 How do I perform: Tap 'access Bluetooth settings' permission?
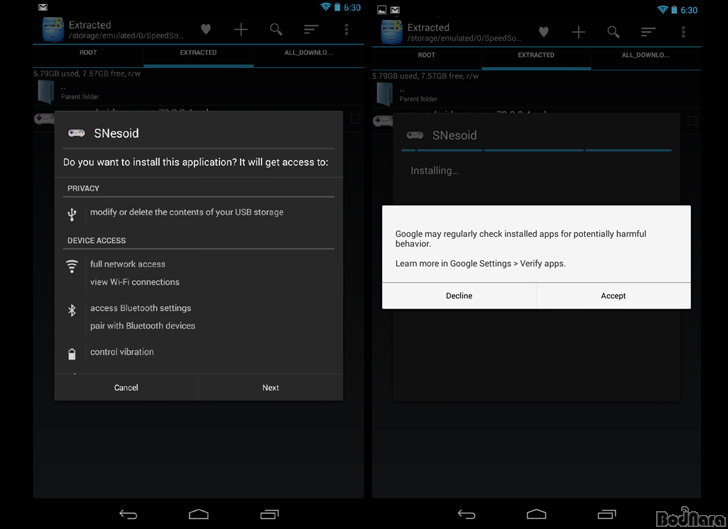pyautogui.click(x=141, y=308)
